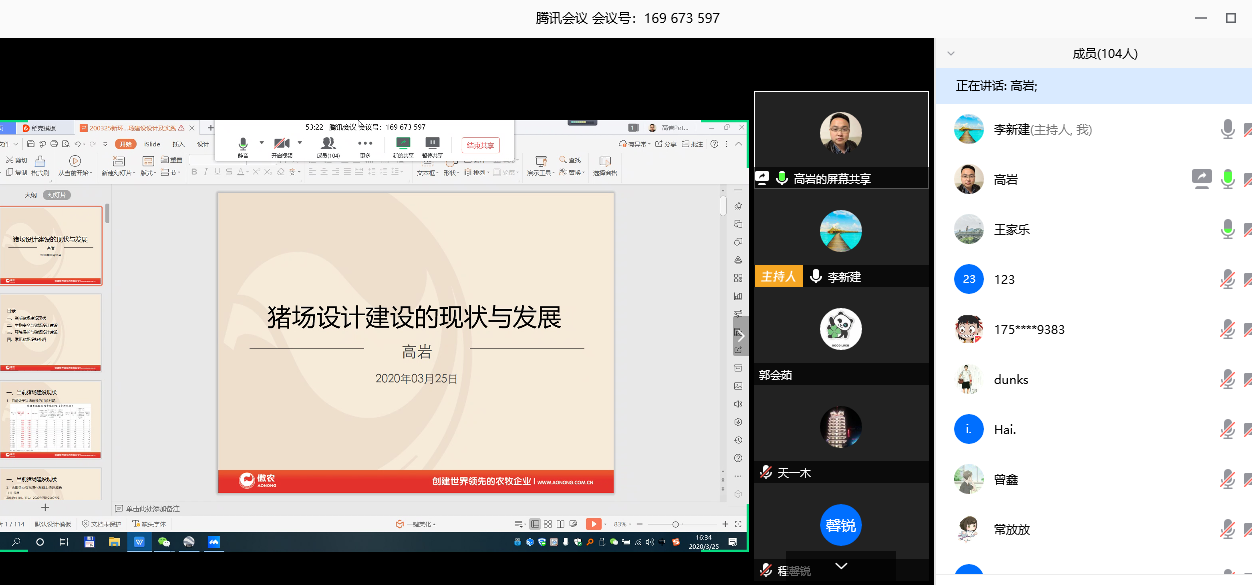
Task: Open WeChat from the taskbar
Action: (x=164, y=543)
